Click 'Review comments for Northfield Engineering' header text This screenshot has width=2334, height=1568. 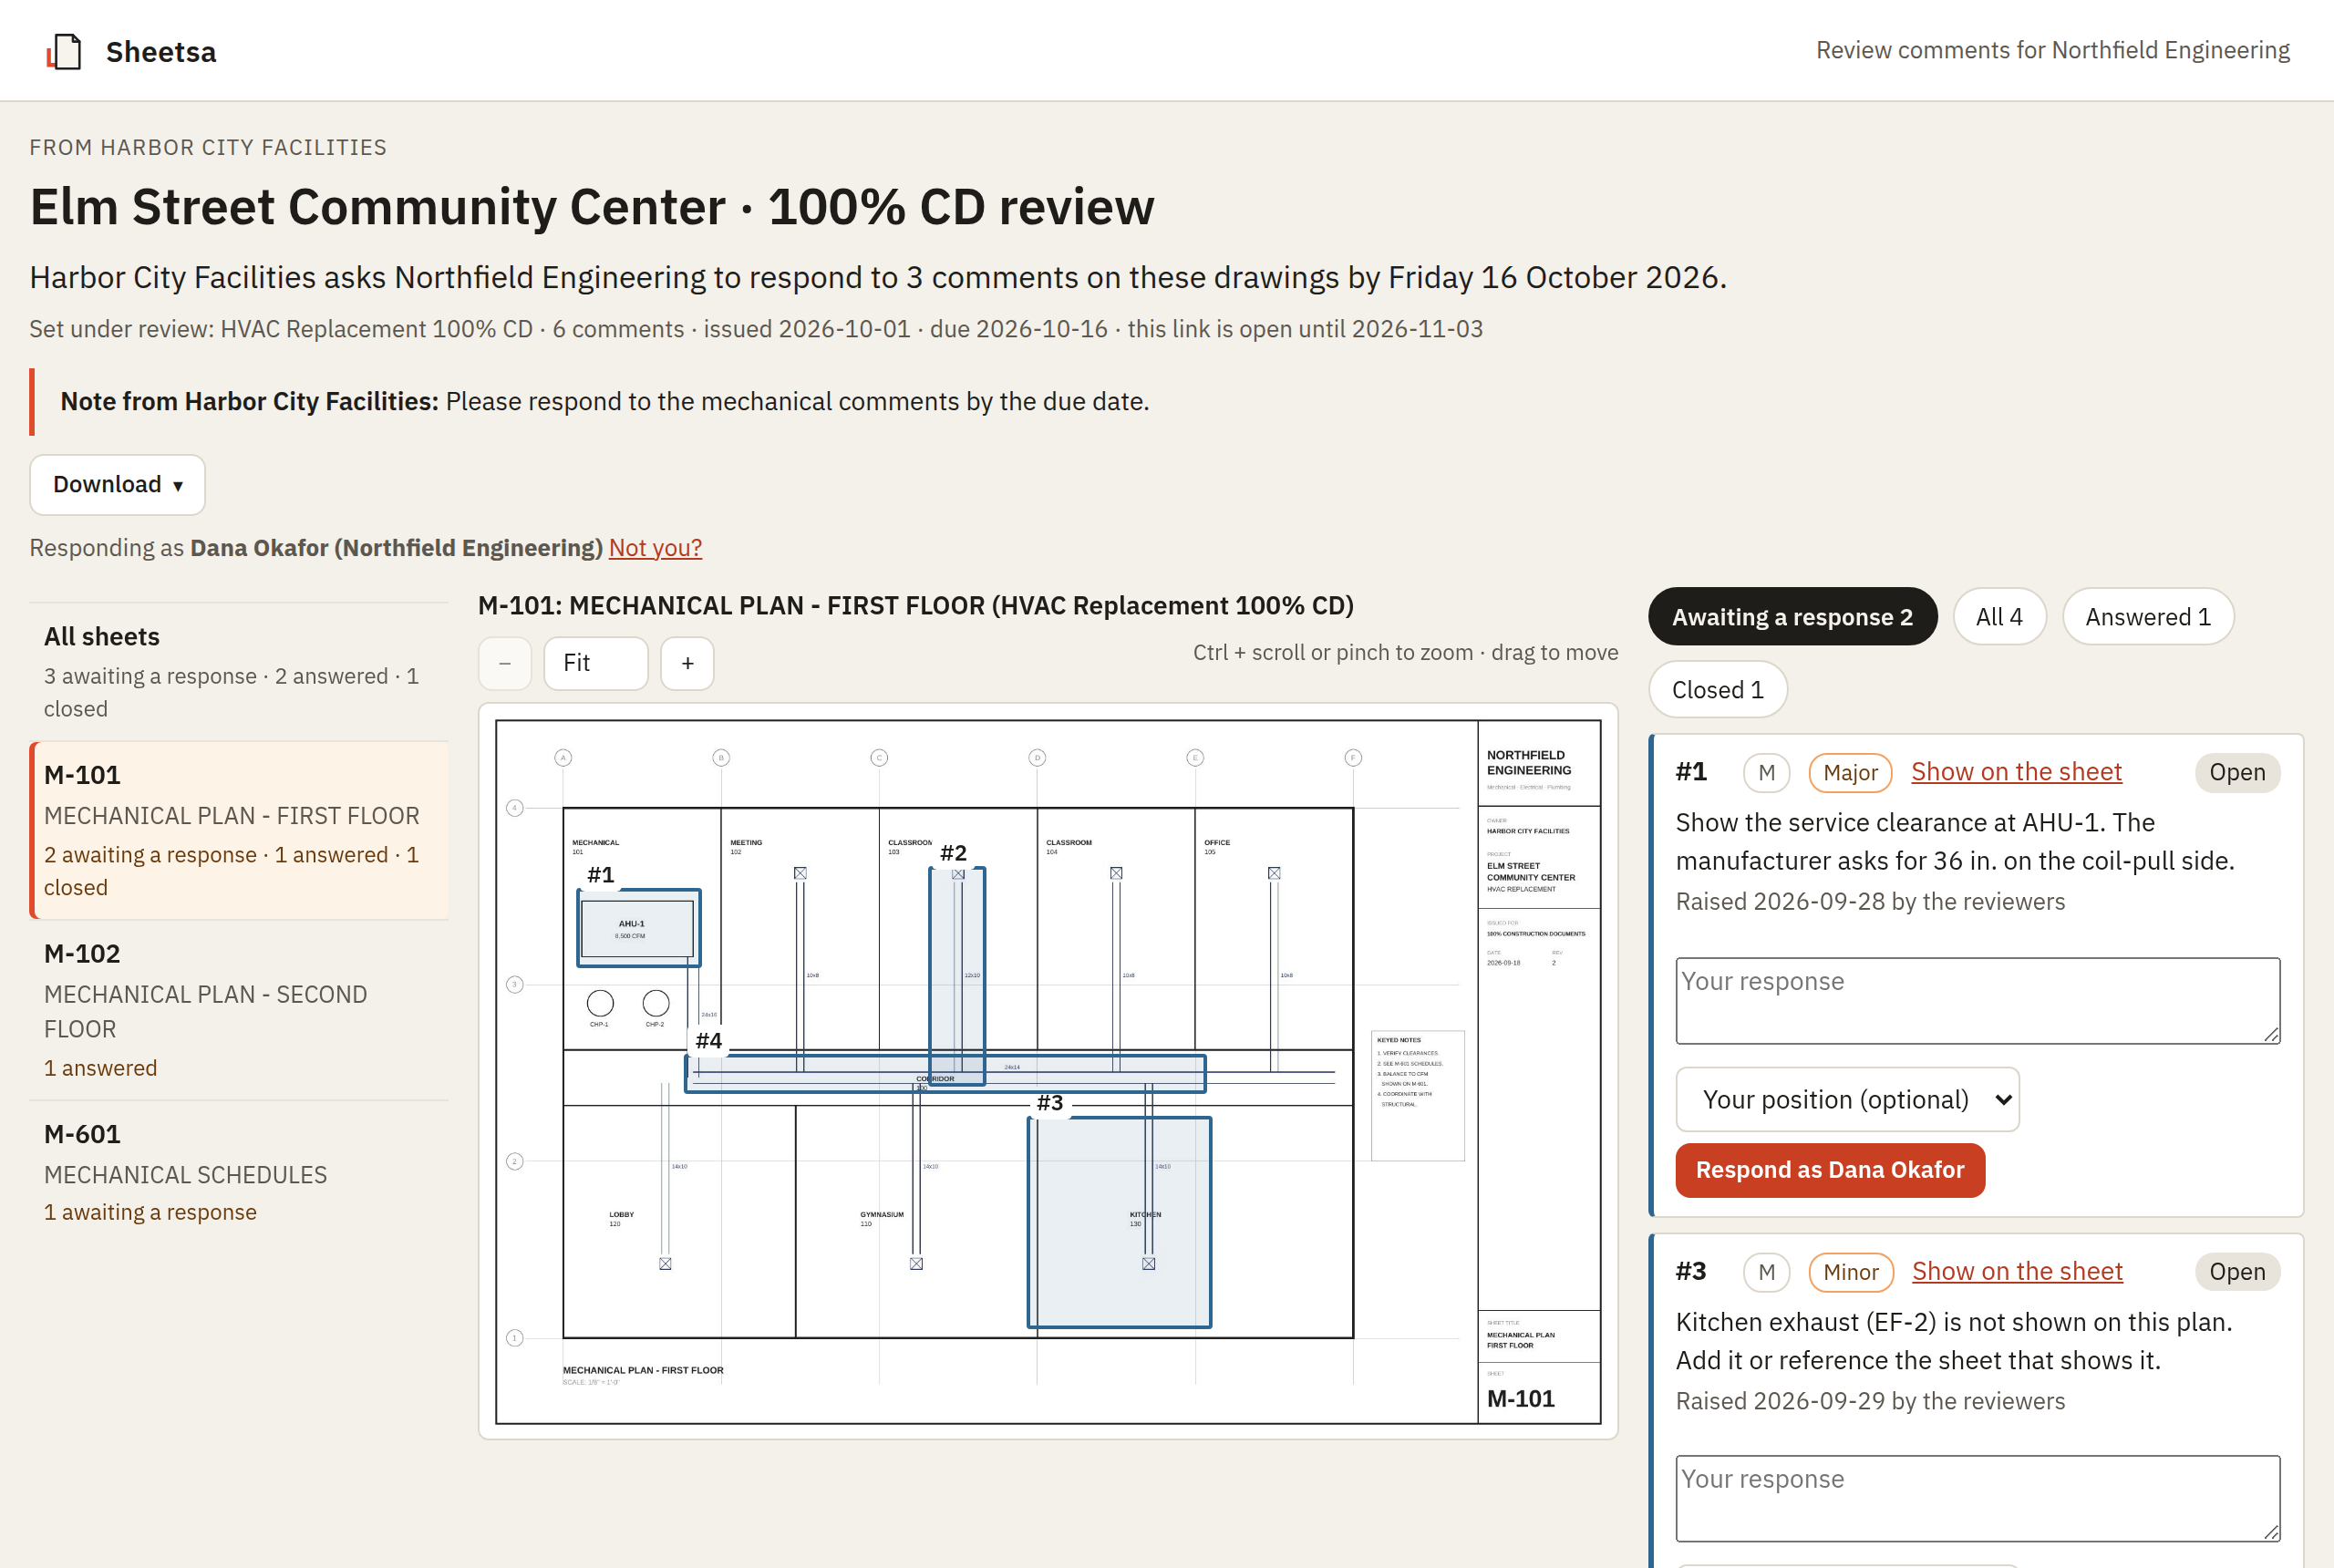pyautogui.click(x=2052, y=50)
